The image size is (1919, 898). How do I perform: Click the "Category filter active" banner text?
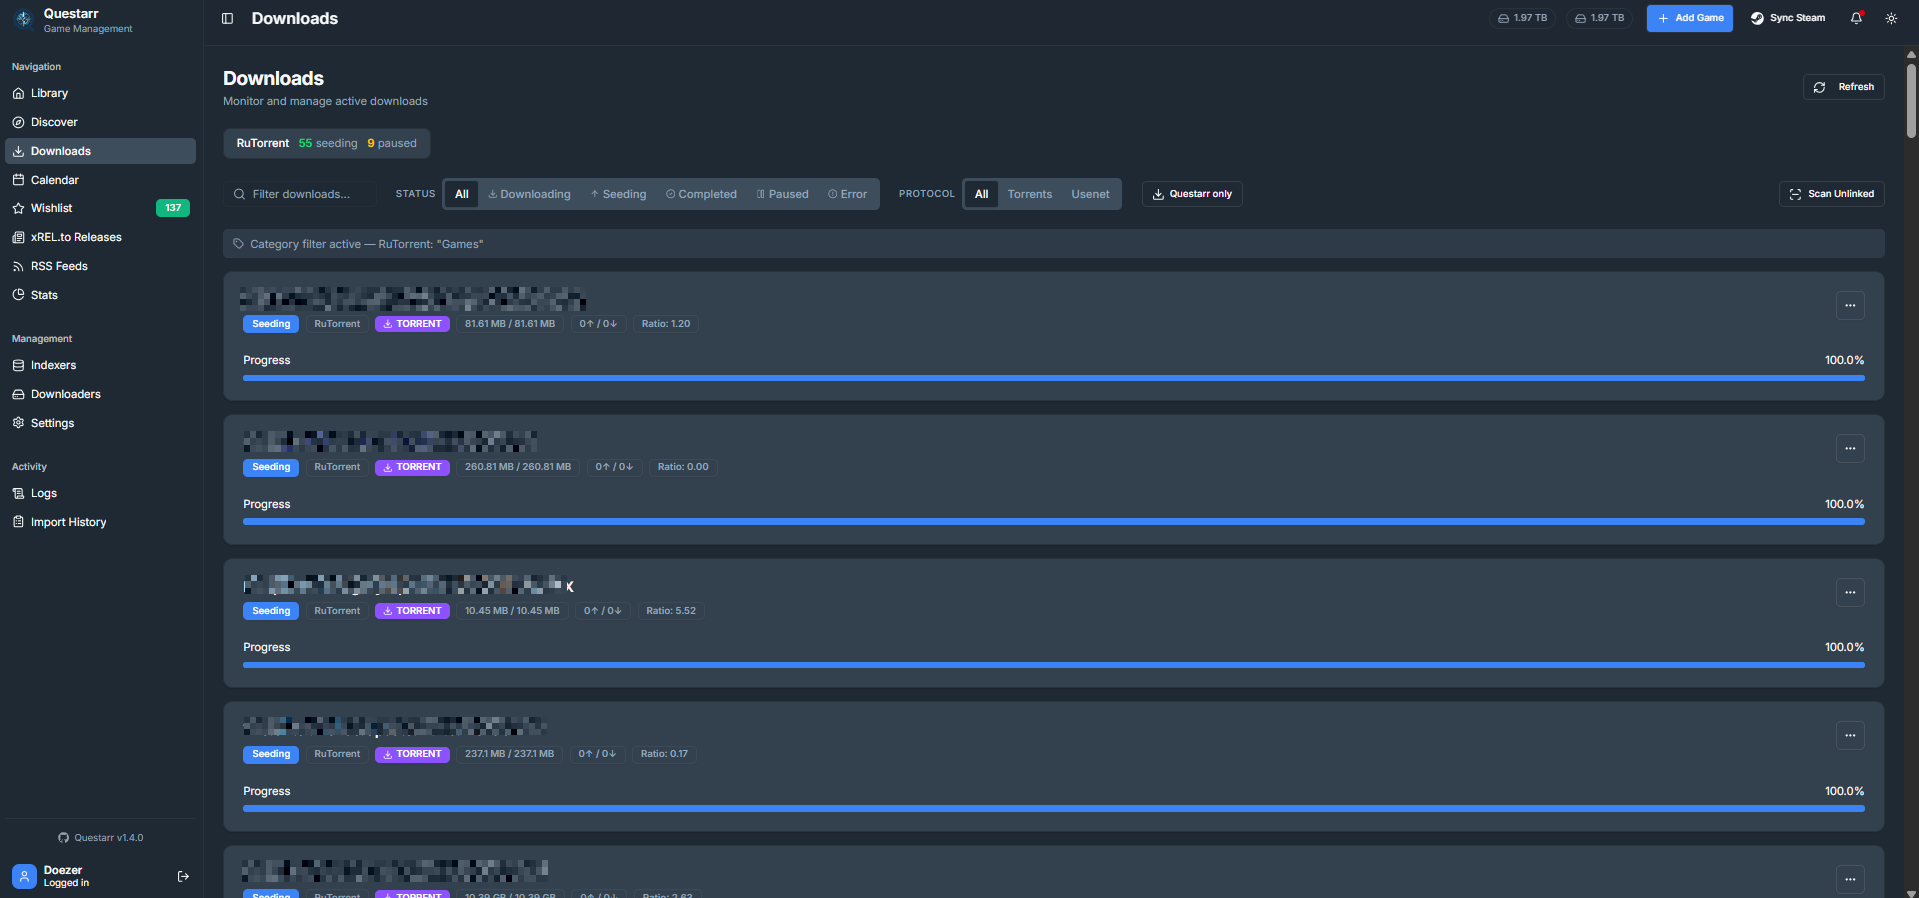[x=366, y=244]
